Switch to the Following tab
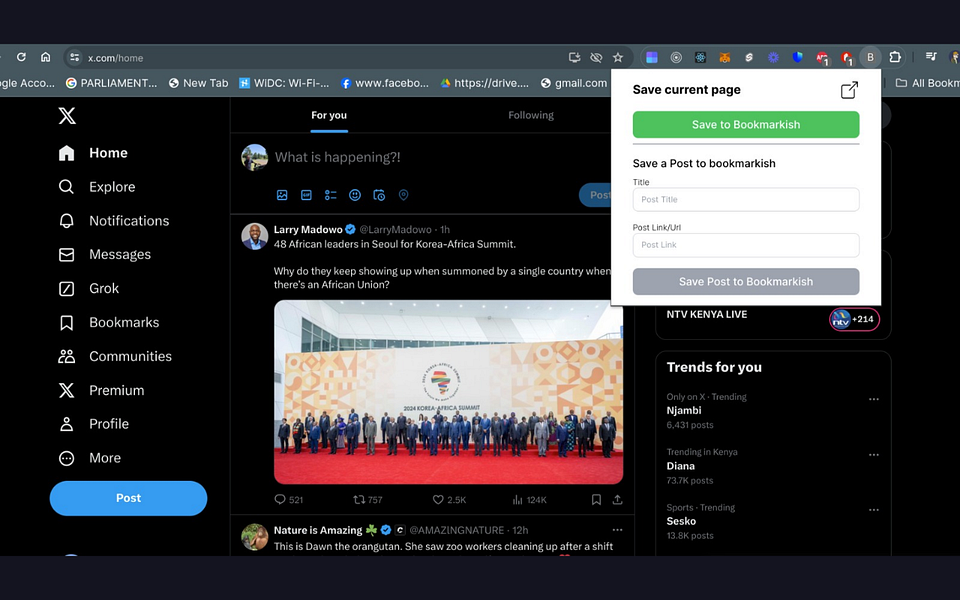This screenshot has height=600, width=960. 530,115
